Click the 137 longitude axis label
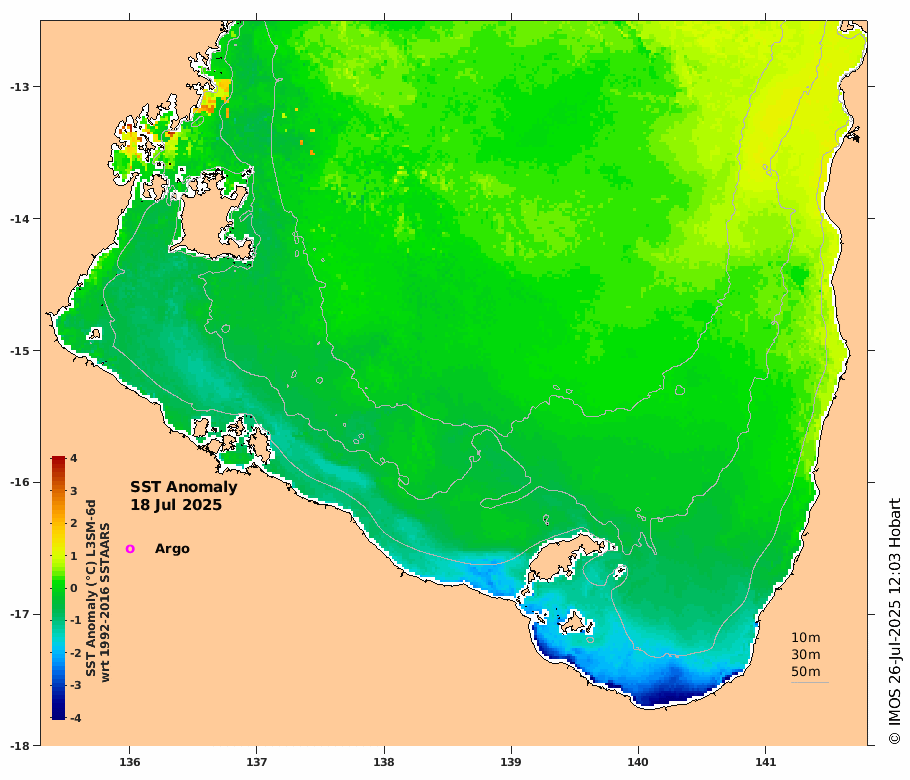 257,762
